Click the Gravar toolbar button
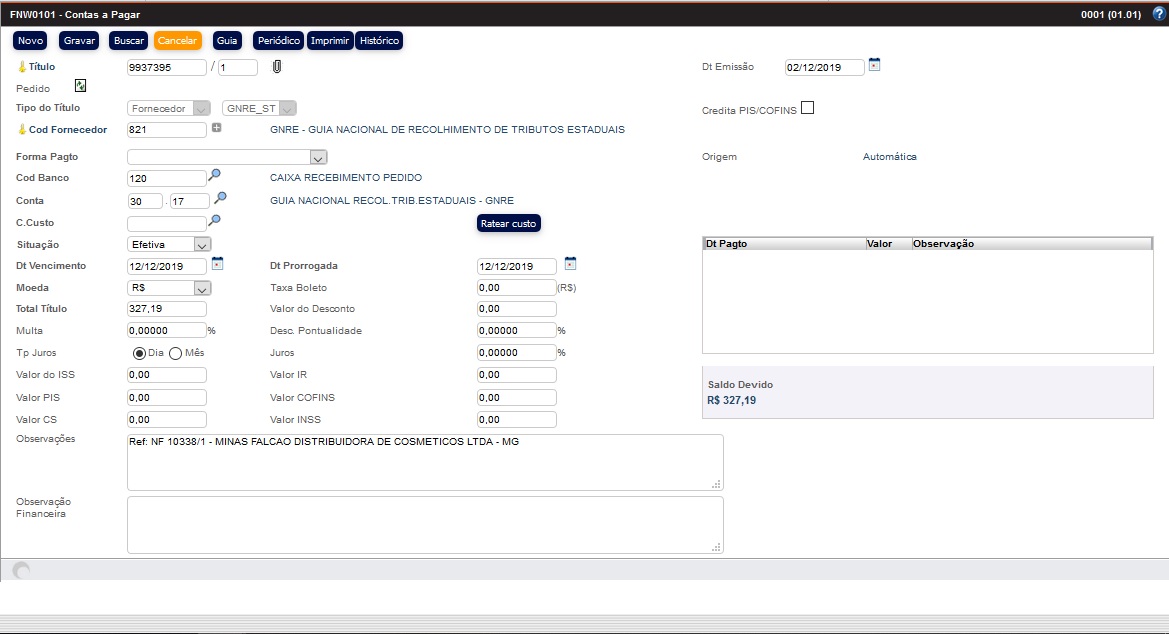This screenshot has height=634, width=1169. (x=79, y=41)
